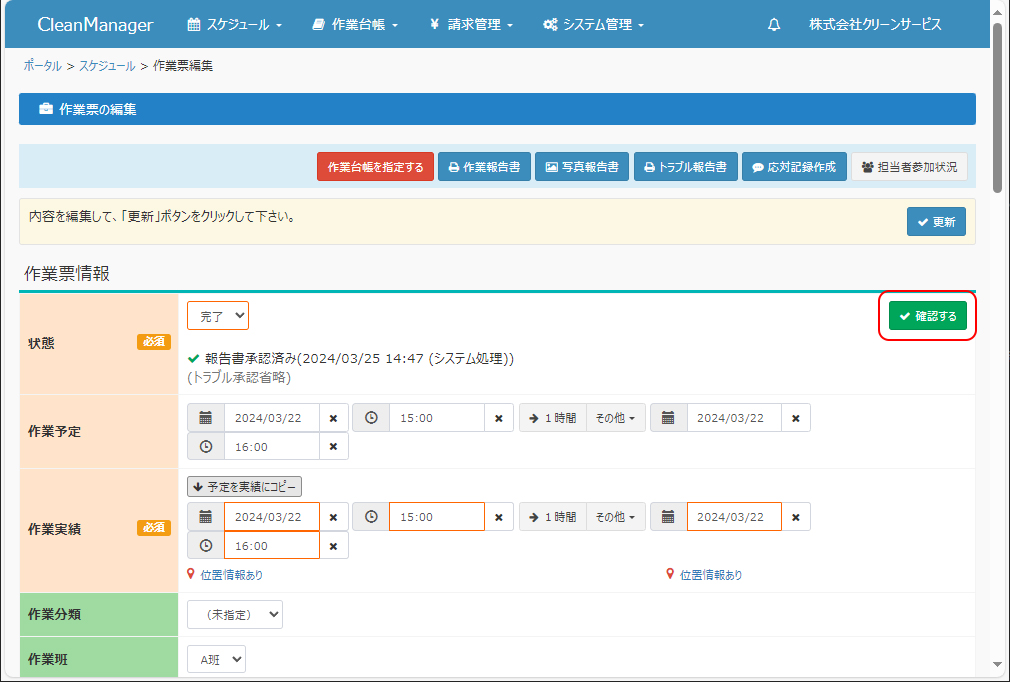The width and height of the screenshot is (1010, 682).
Task: Click calendar icon for actual end date
Action: coord(668,517)
